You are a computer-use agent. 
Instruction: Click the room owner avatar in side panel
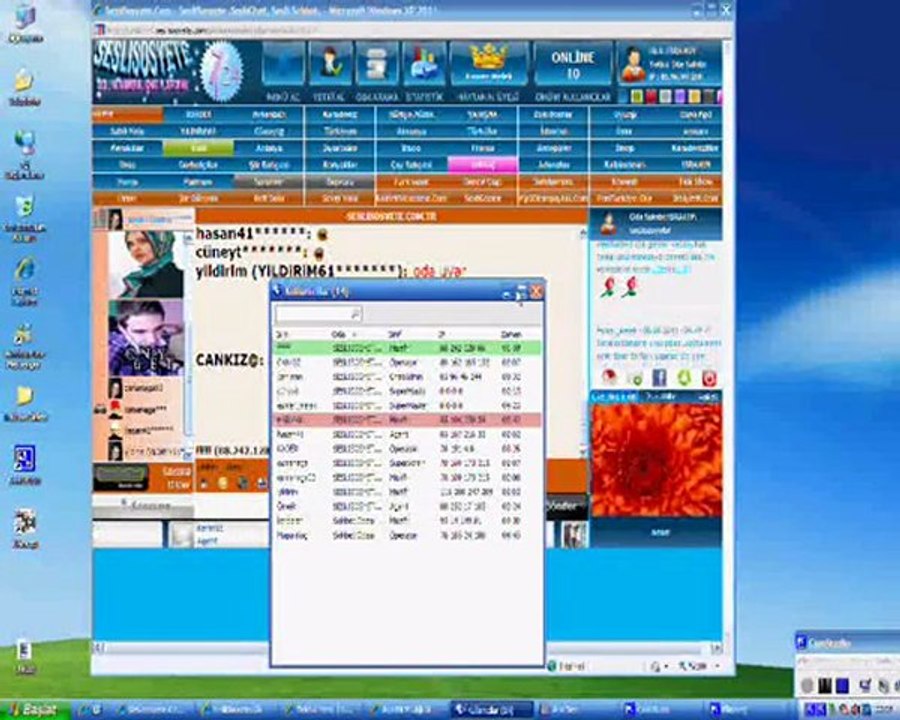(x=608, y=224)
